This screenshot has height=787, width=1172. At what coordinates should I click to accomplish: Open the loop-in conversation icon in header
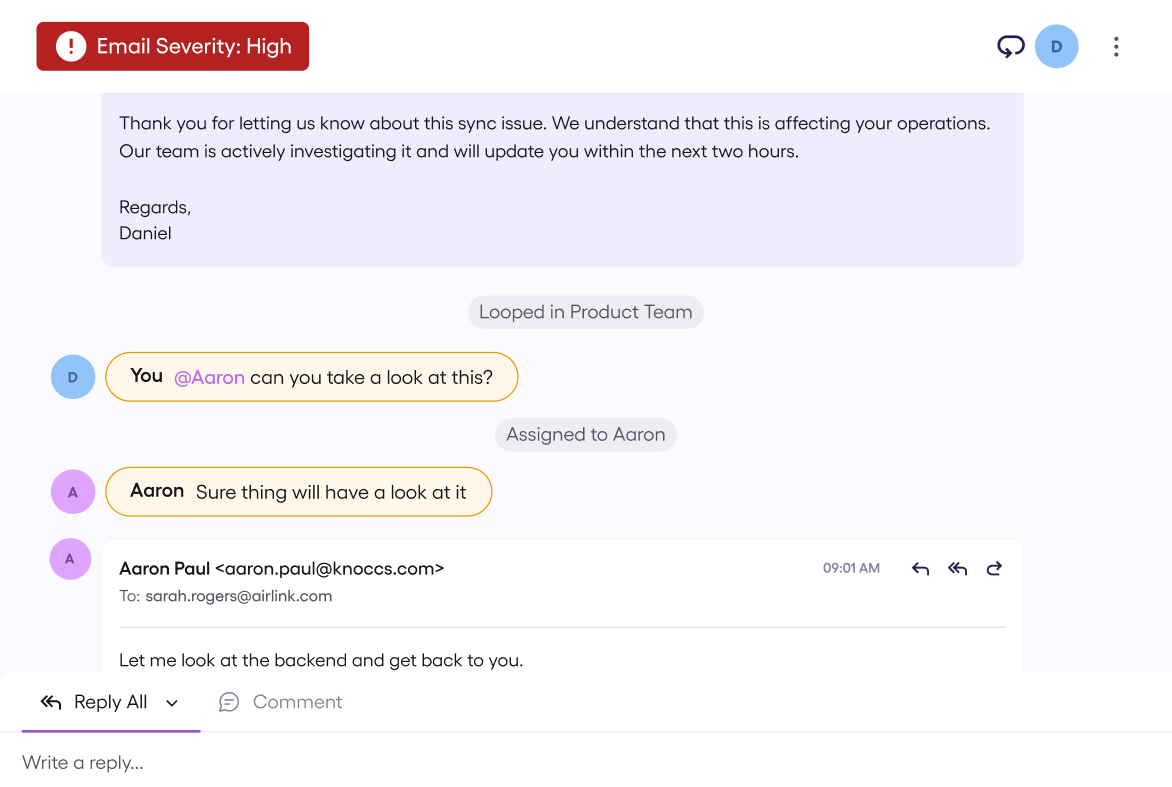(x=1011, y=46)
